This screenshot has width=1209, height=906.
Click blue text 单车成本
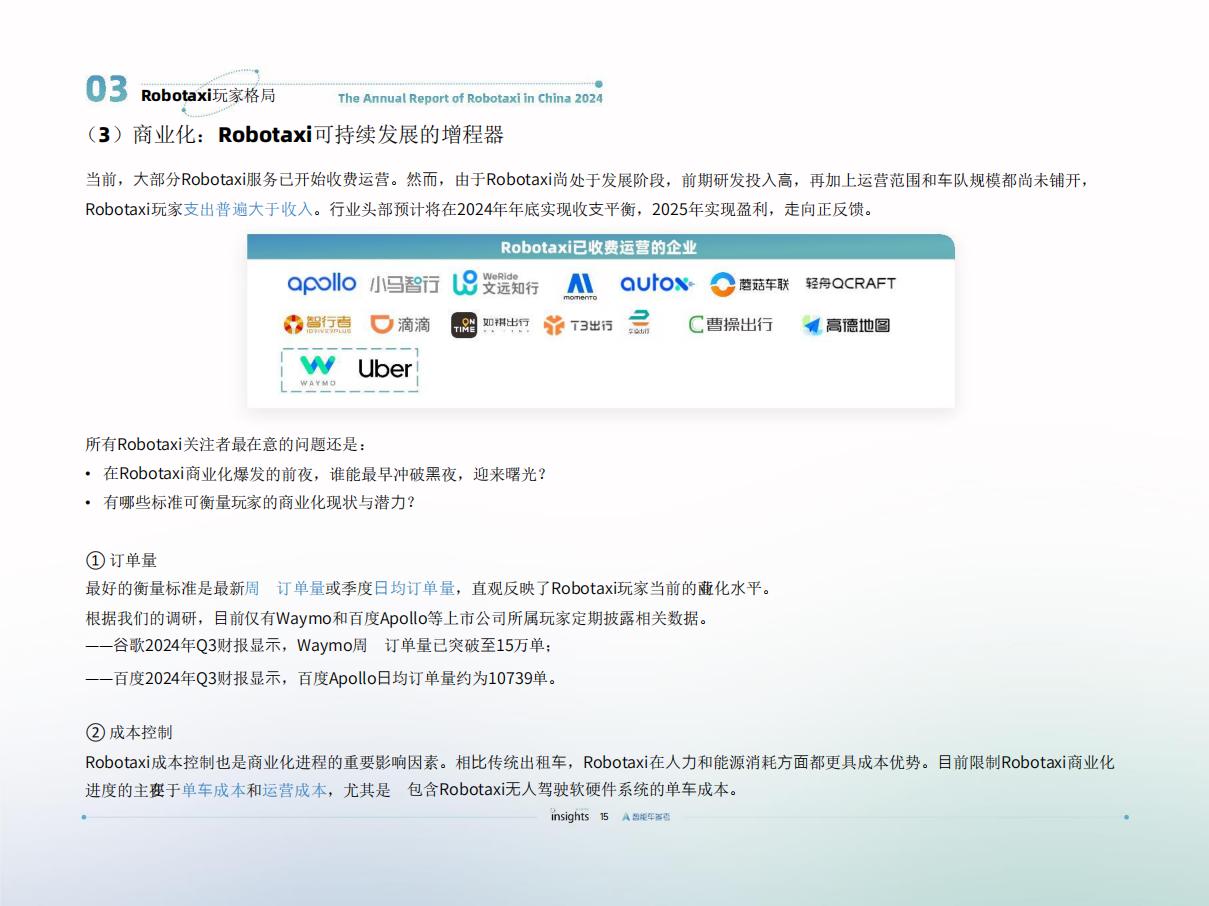(214, 790)
